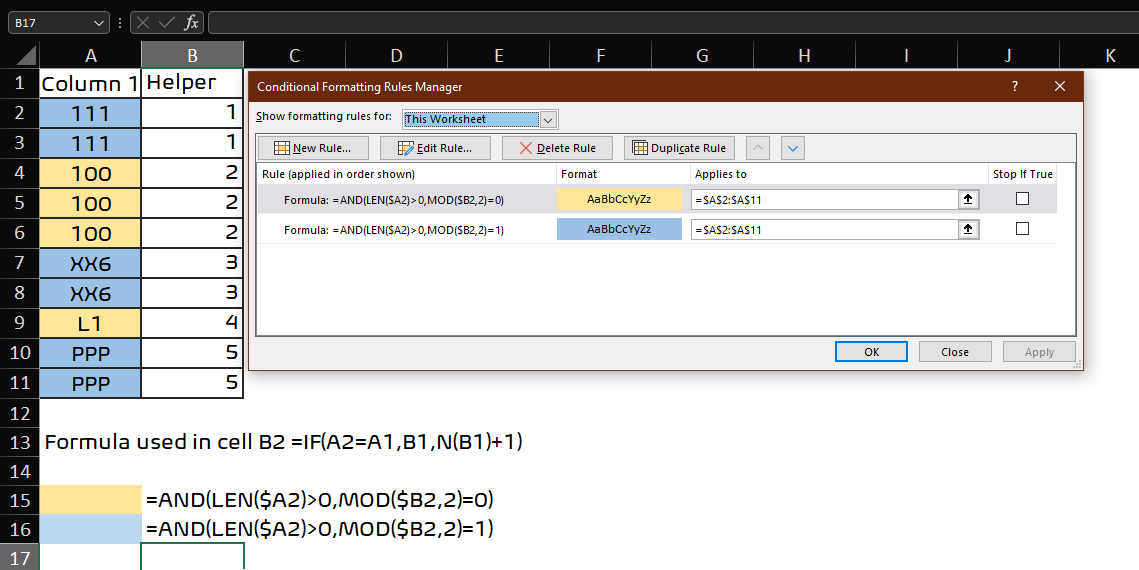
Task: Collapse dialog via MOD=0 rule range selector
Action: pyautogui.click(x=968, y=199)
